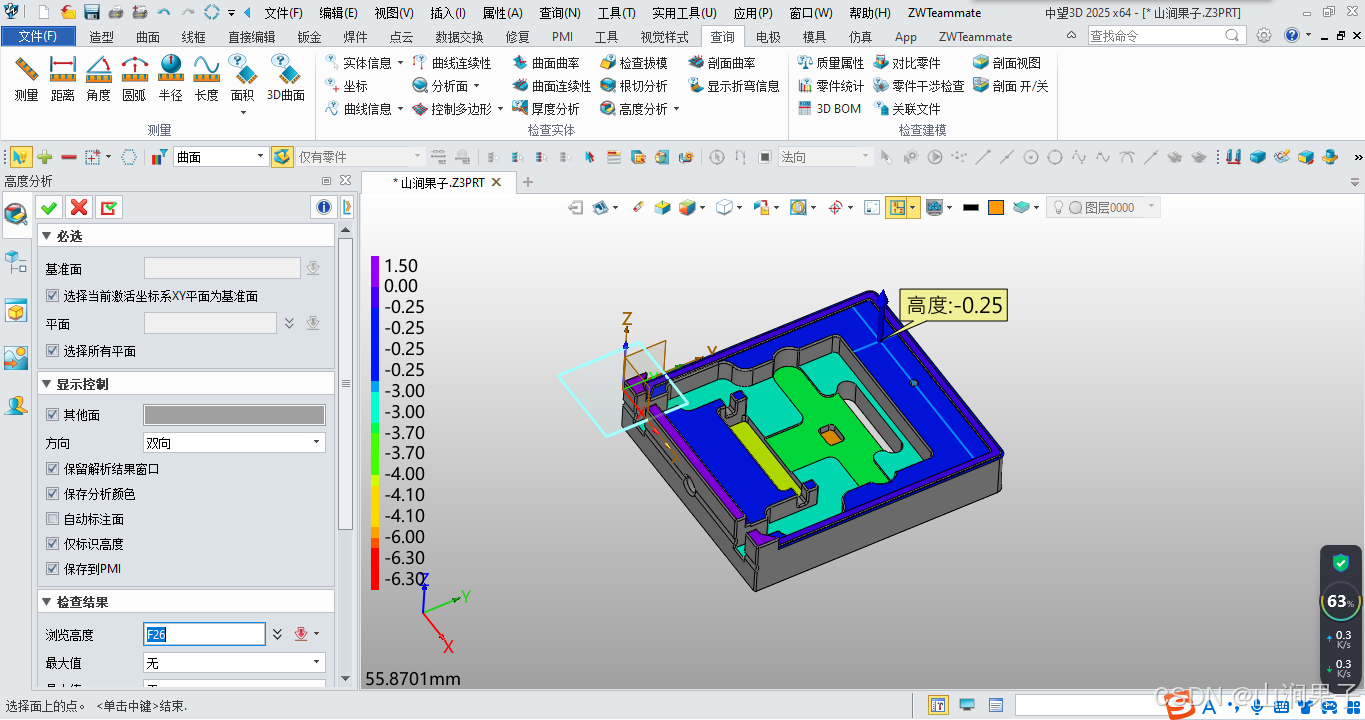Toggle 保存到PMI checkbox
1365x720 pixels.
click(x=53, y=569)
